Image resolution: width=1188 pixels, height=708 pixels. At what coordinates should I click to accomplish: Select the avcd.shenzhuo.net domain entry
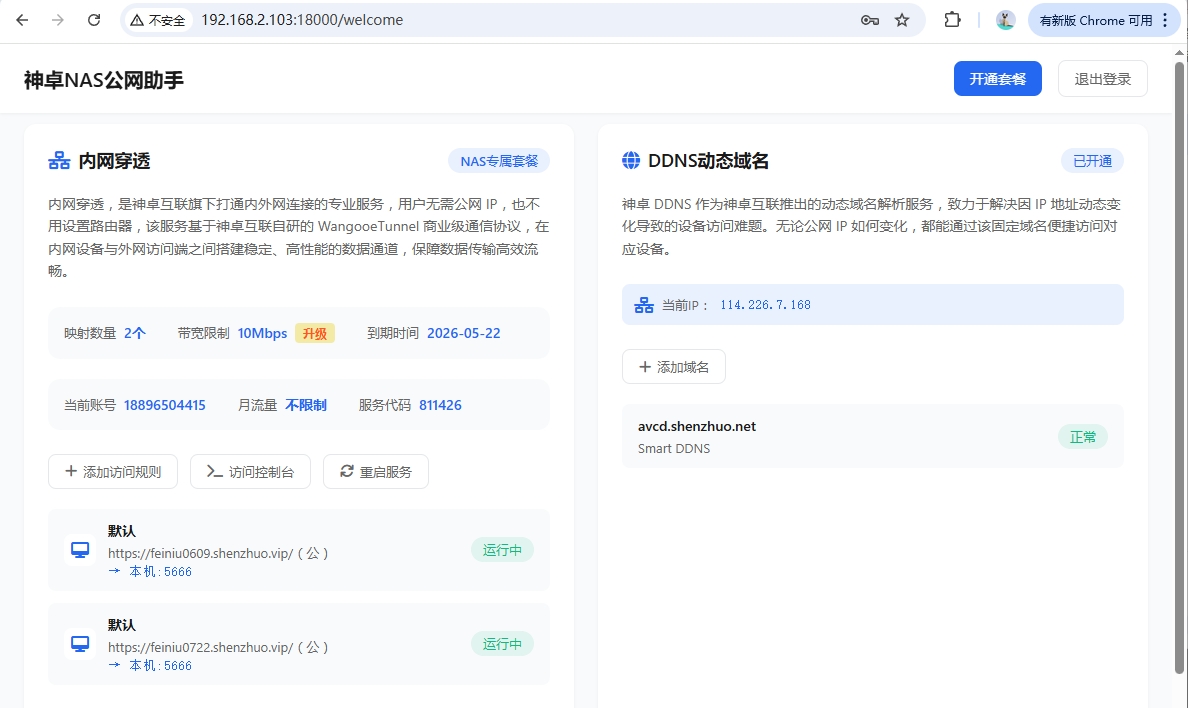697,426
